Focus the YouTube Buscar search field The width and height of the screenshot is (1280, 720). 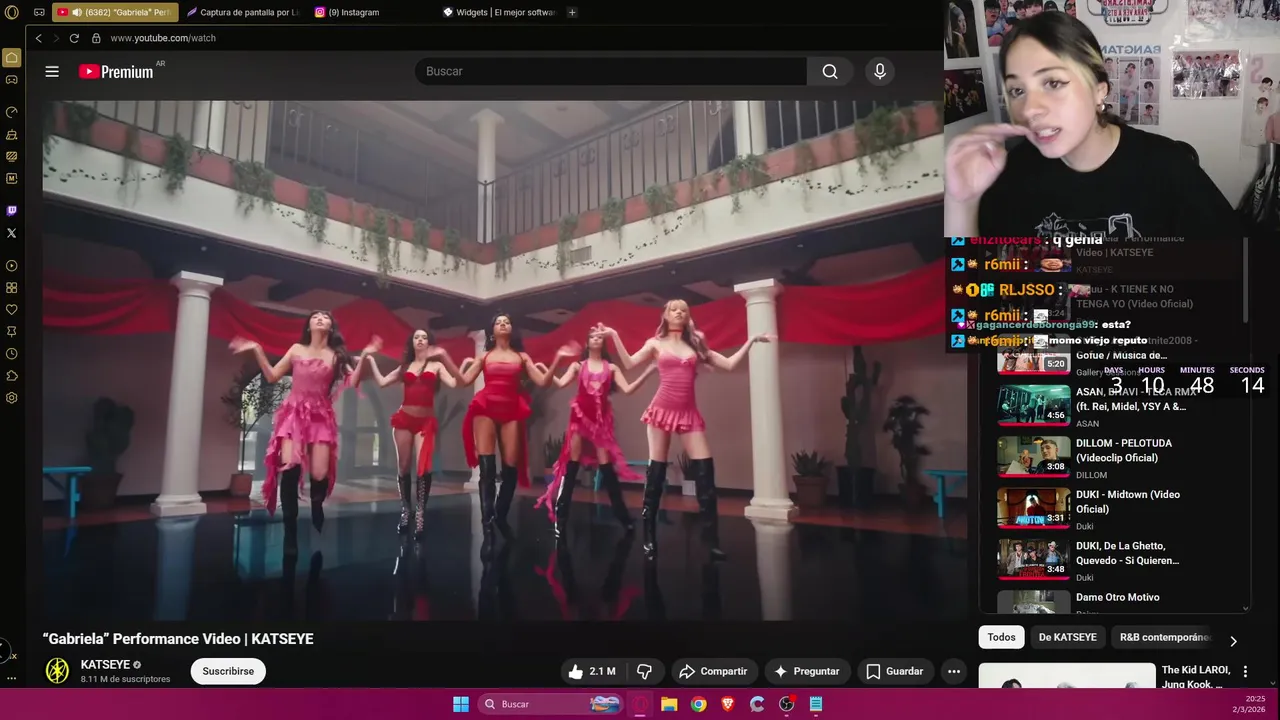611,71
